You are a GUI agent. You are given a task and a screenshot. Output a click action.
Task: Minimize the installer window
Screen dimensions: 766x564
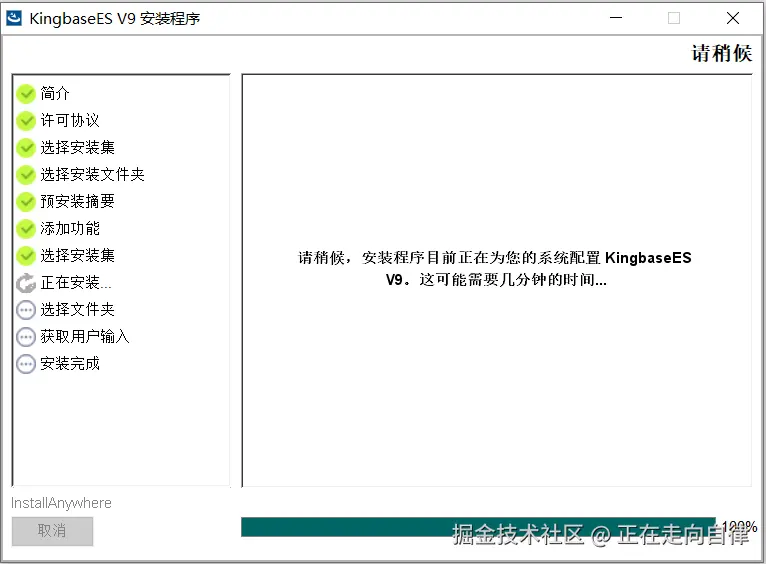(616, 18)
